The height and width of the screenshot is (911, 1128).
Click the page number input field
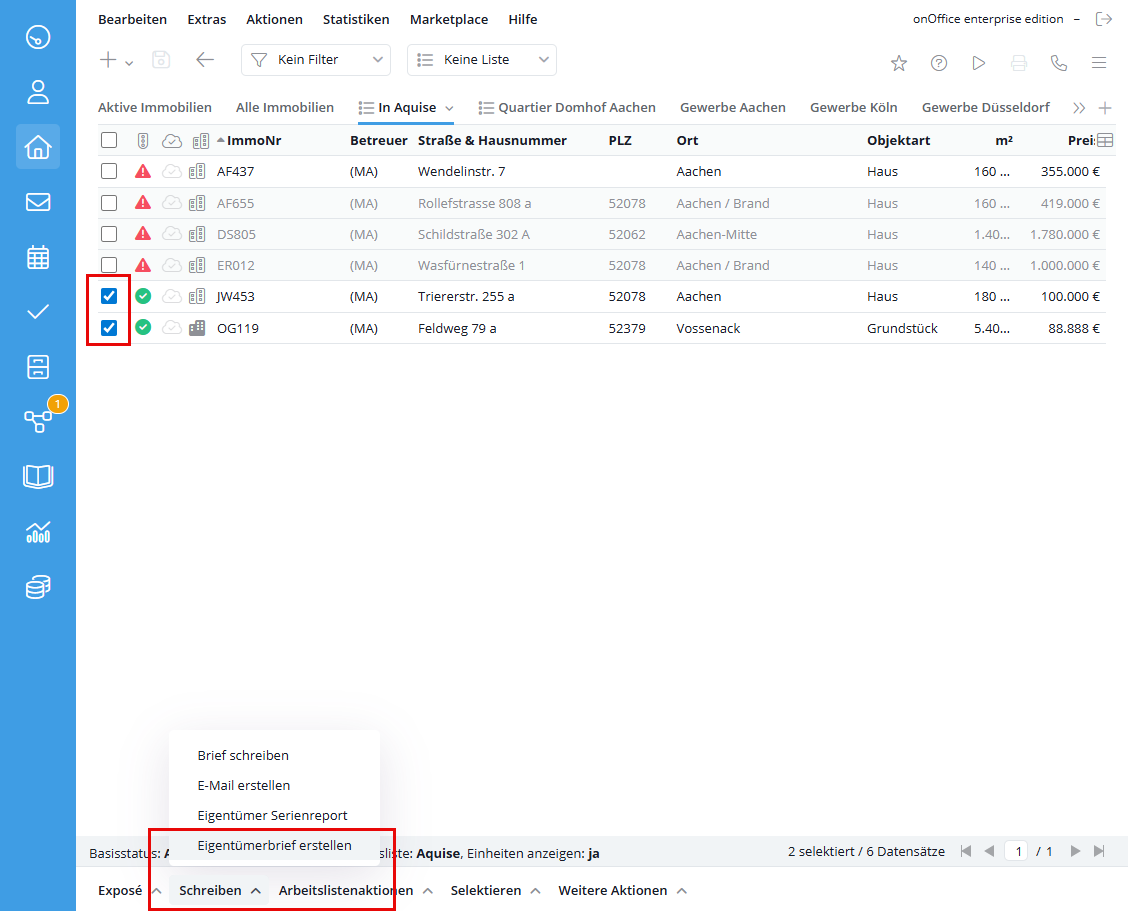point(1017,851)
